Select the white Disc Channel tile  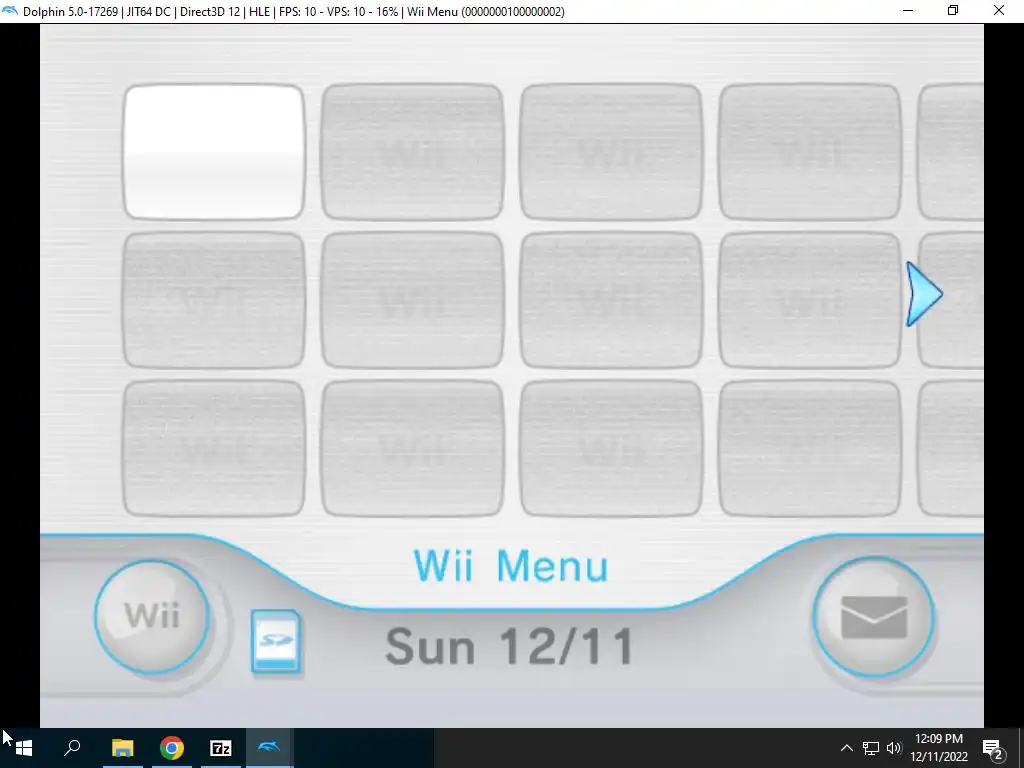[x=214, y=152]
